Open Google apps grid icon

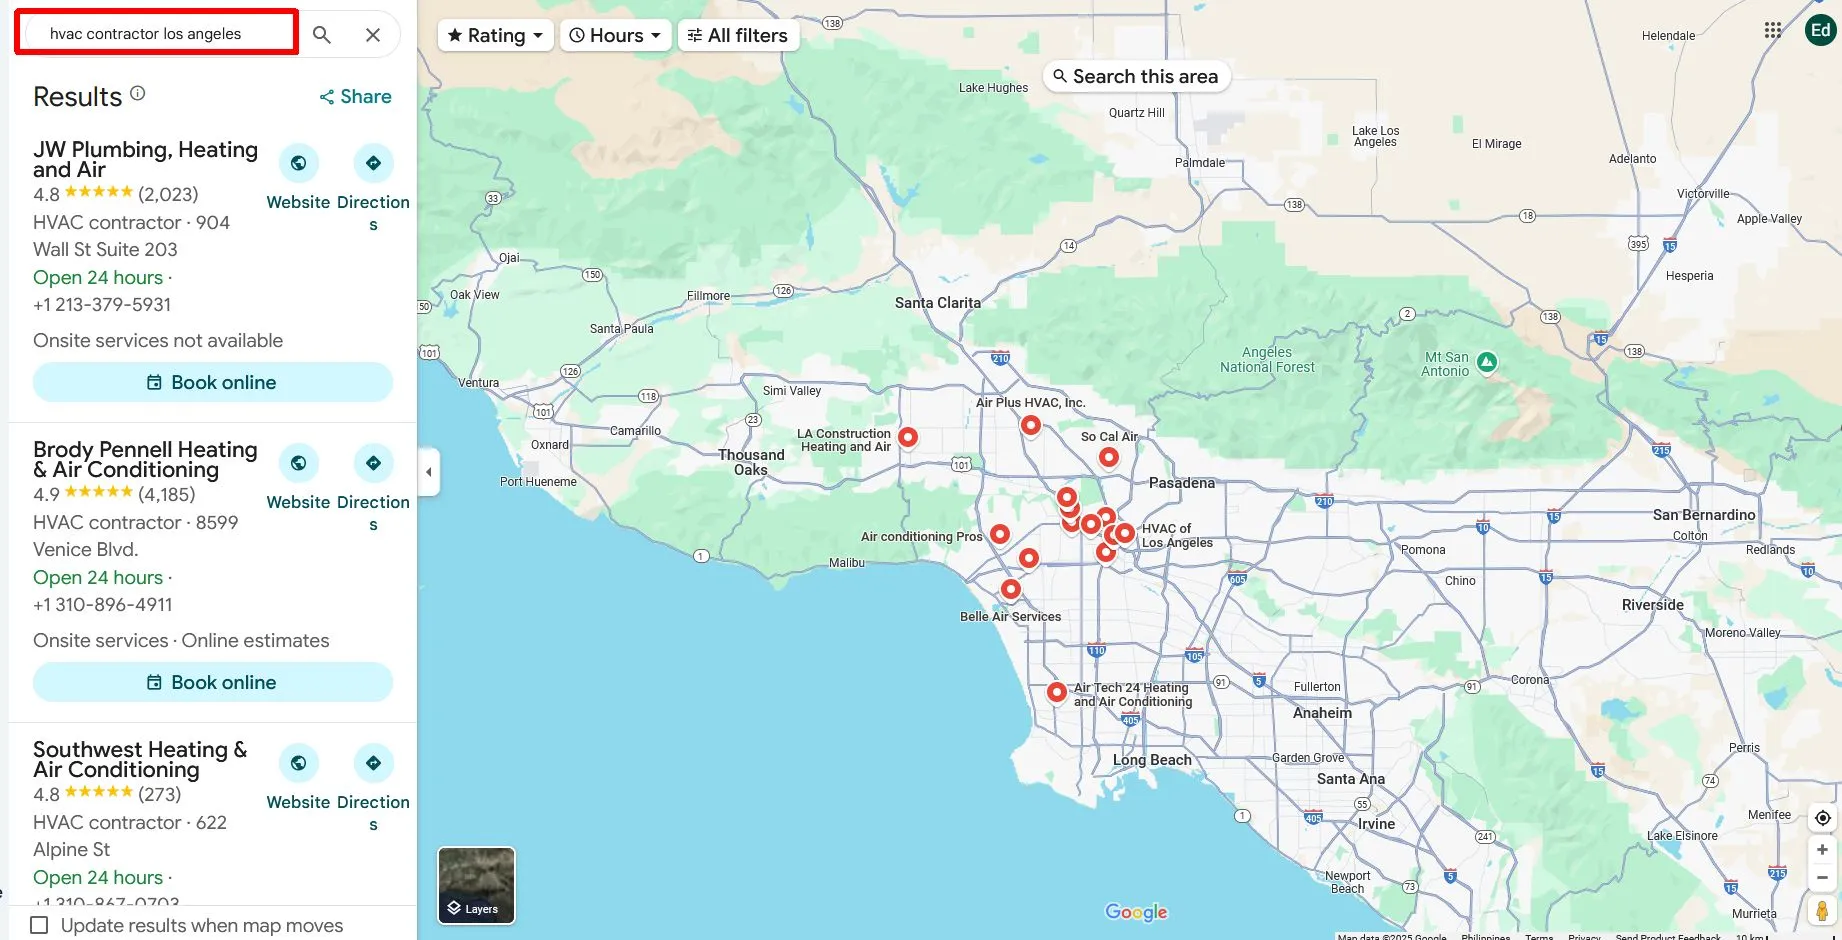point(1773,30)
